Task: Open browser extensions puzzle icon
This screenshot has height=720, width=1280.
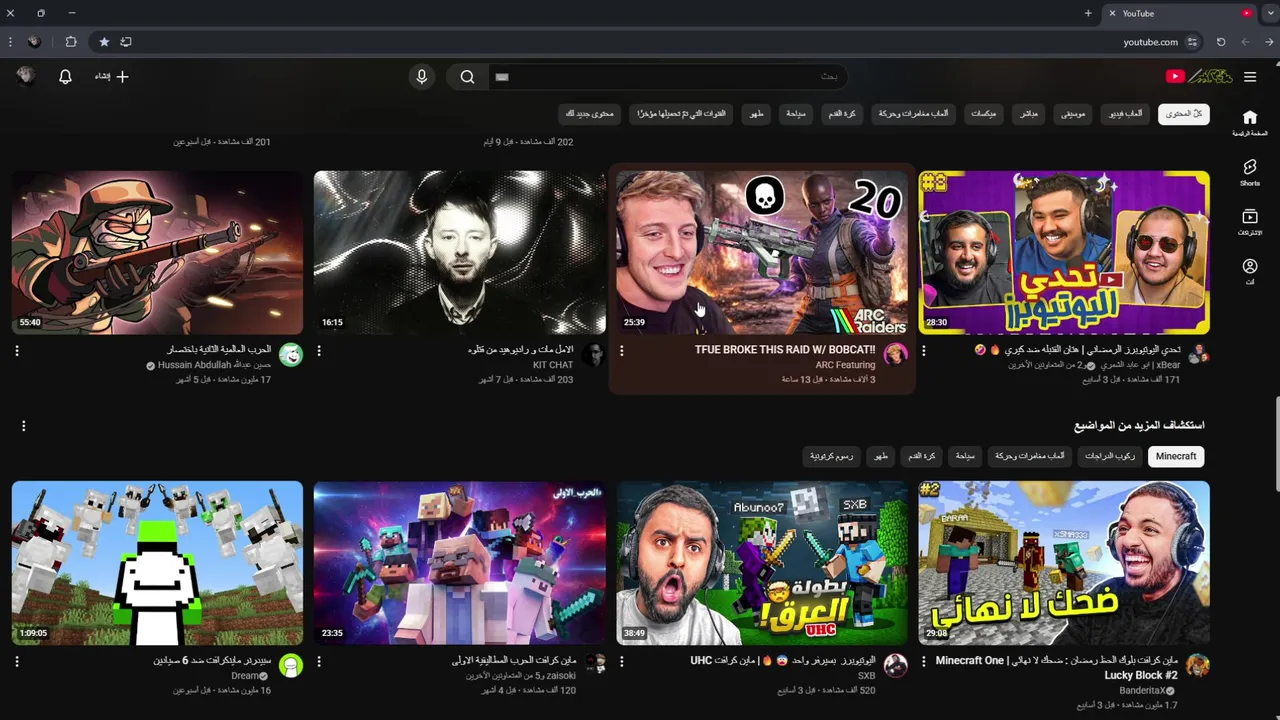Action: [x=70, y=42]
